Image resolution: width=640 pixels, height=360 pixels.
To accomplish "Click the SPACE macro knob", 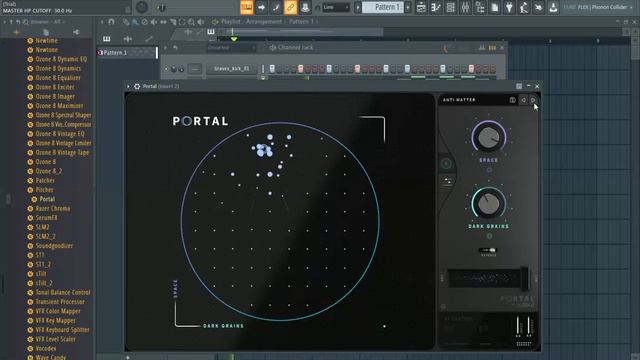I will (x=489, y=138).
